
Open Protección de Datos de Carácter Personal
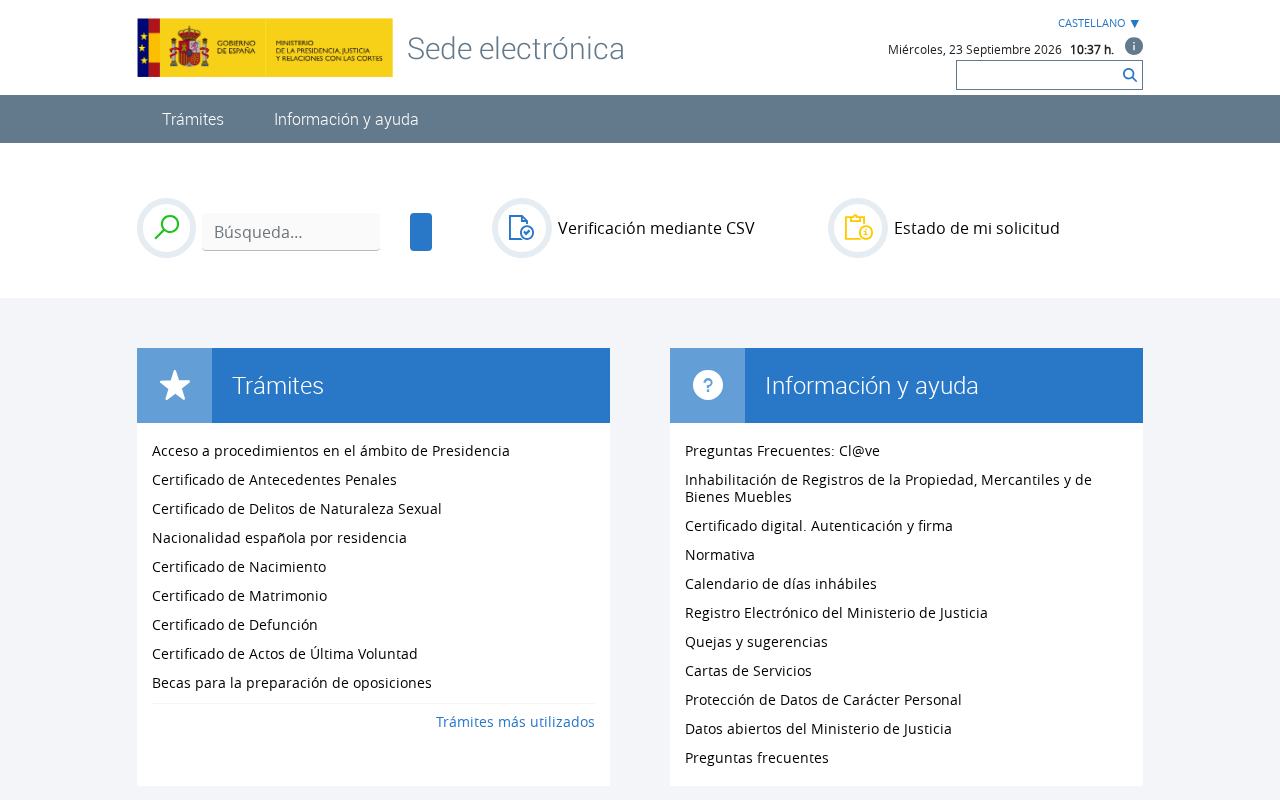(x=823, y=700)
